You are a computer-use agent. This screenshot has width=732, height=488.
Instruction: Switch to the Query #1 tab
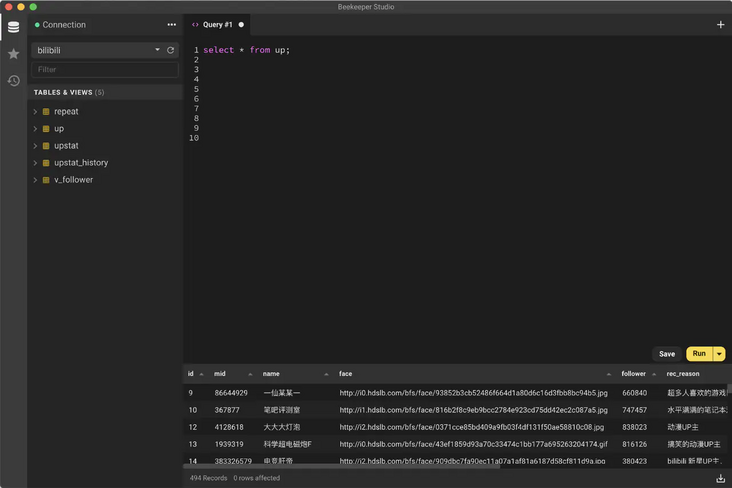tap(217, 24)
